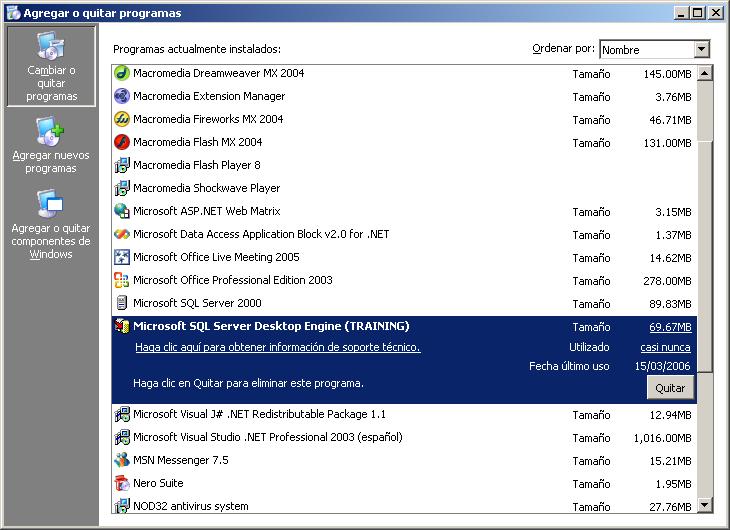Click the Data Access Application Block icon

pos(122,234)
